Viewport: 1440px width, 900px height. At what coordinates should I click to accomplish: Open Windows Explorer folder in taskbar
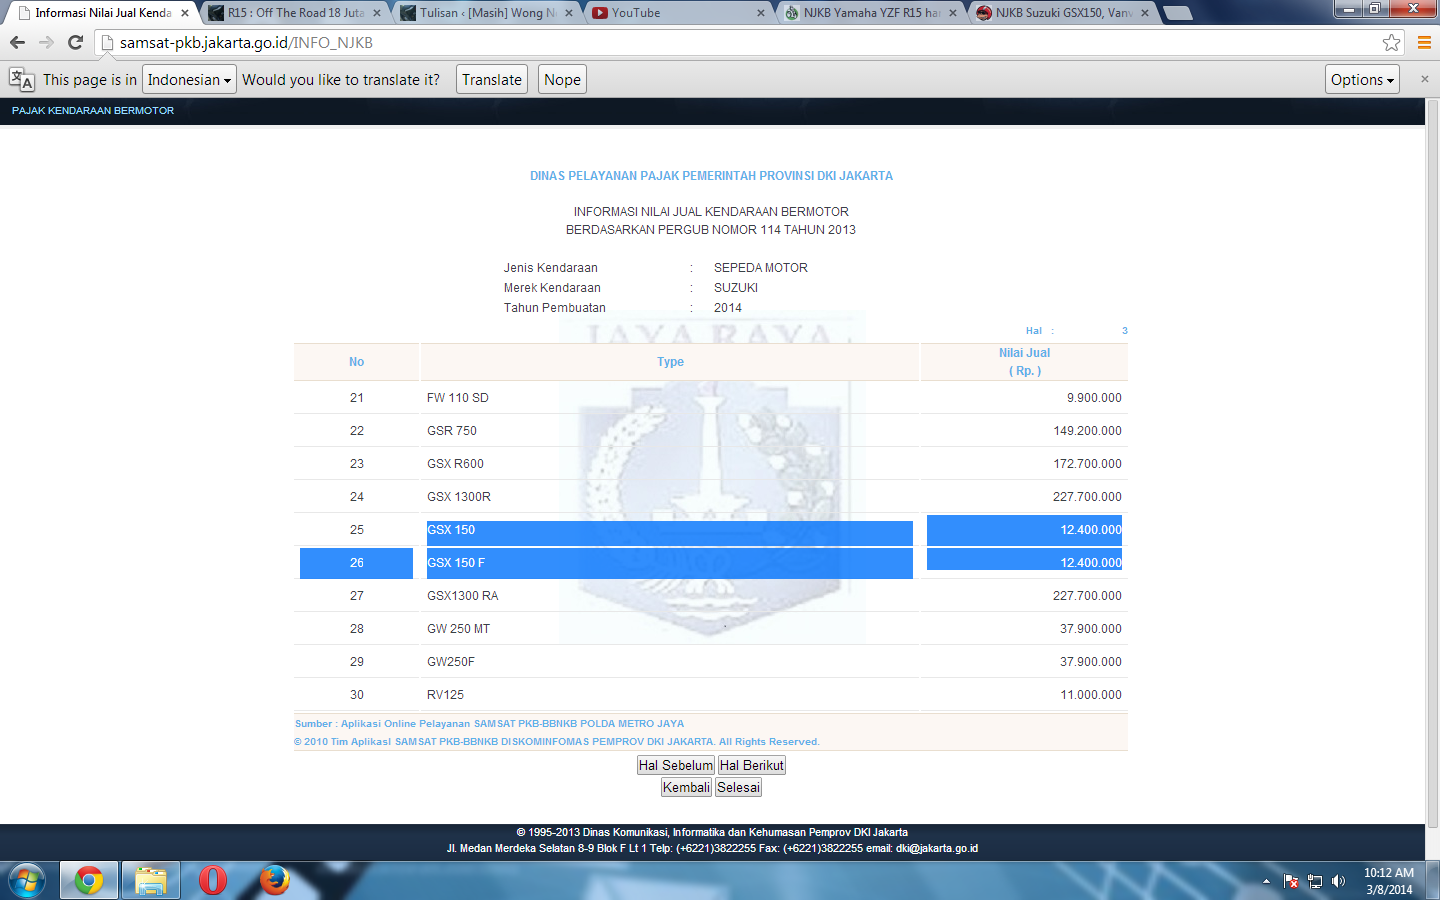(150, 880)
